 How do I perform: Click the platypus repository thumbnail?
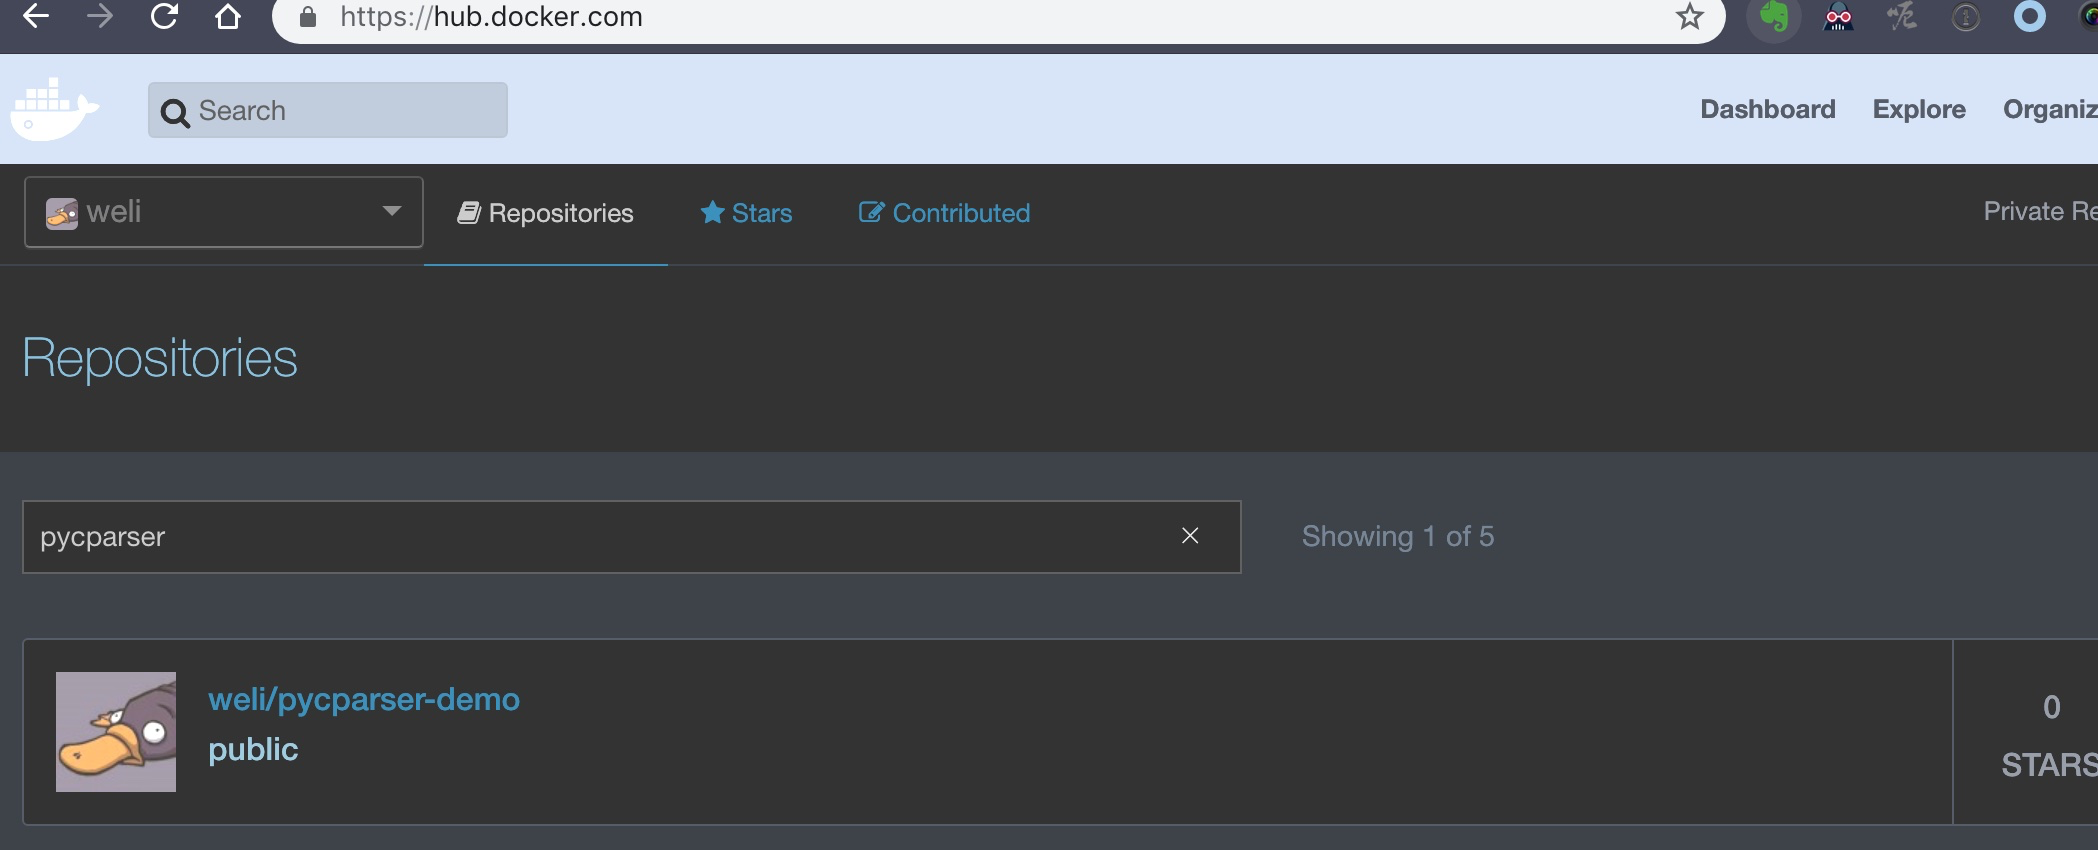tap(116, 732)
